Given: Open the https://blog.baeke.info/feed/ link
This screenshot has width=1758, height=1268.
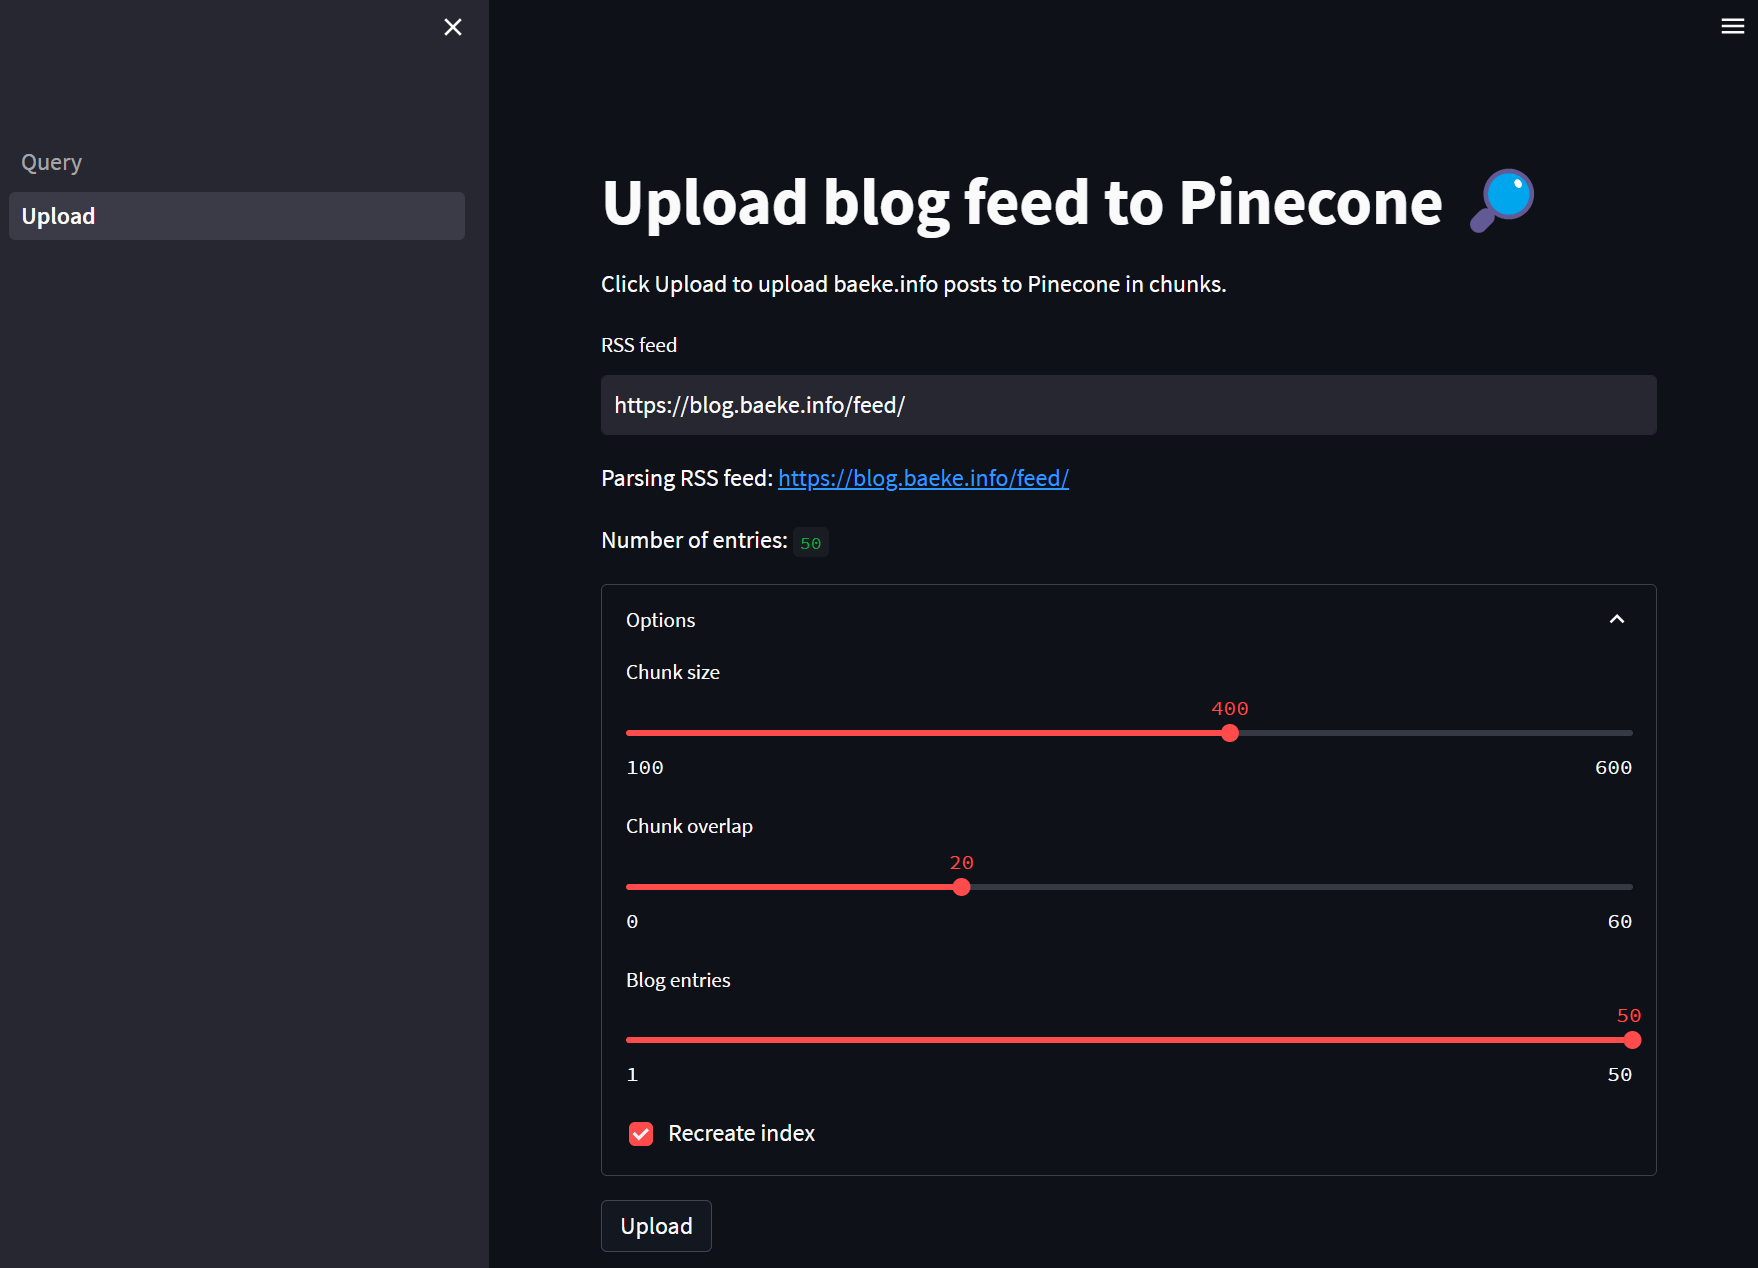Looking at the screenshot, I should pyautogui.click(x=922, y=478).
